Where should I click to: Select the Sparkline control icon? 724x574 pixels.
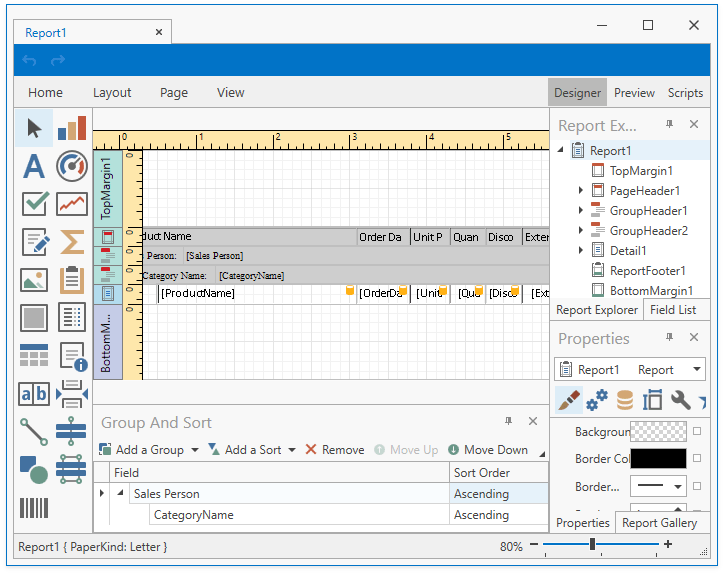[72, 204]
